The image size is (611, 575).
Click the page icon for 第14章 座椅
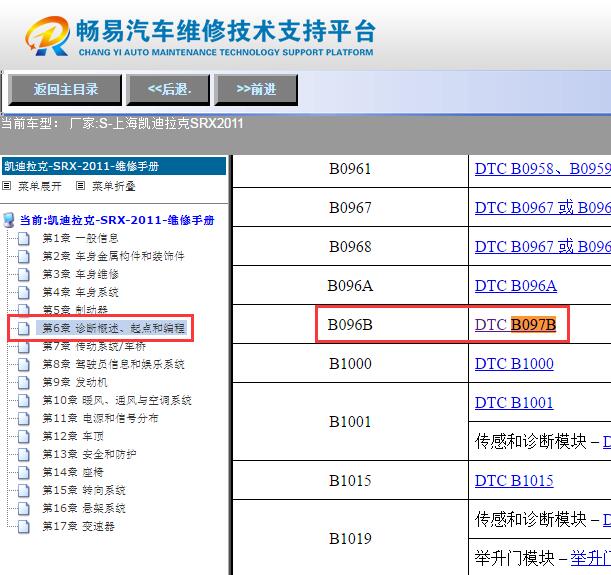(x=23, y=472)
